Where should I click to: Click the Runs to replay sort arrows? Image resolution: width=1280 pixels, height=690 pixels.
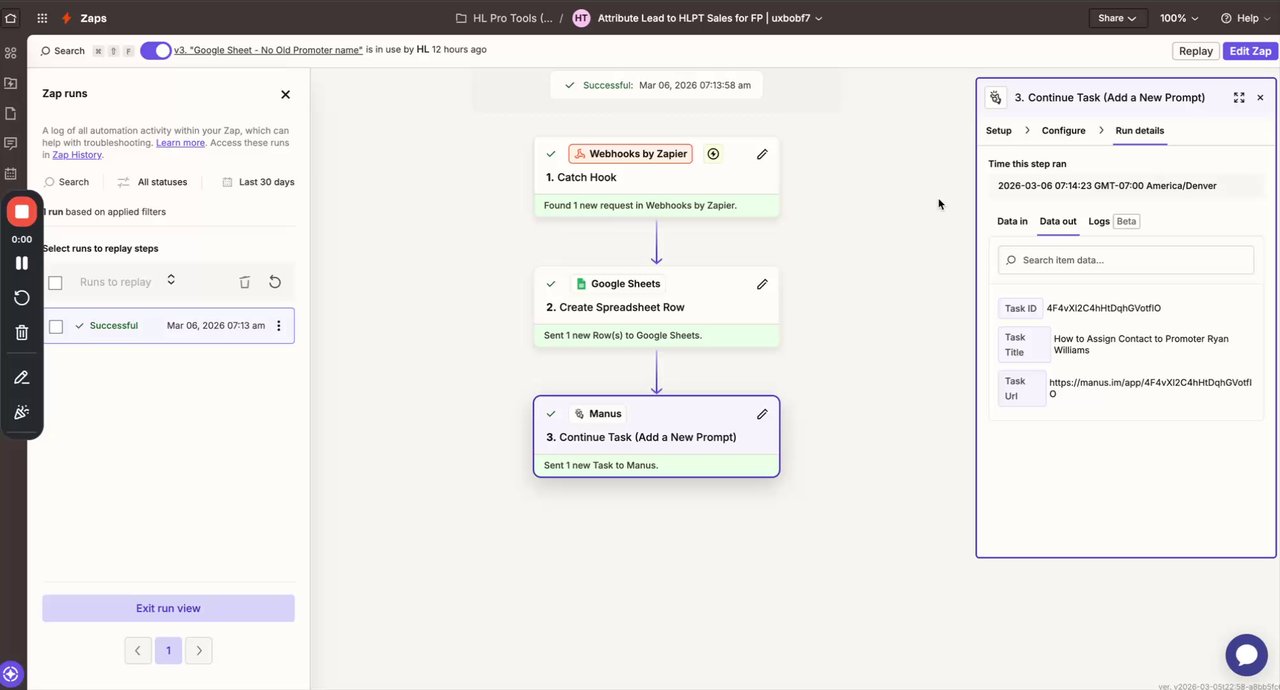click(171, 280)
